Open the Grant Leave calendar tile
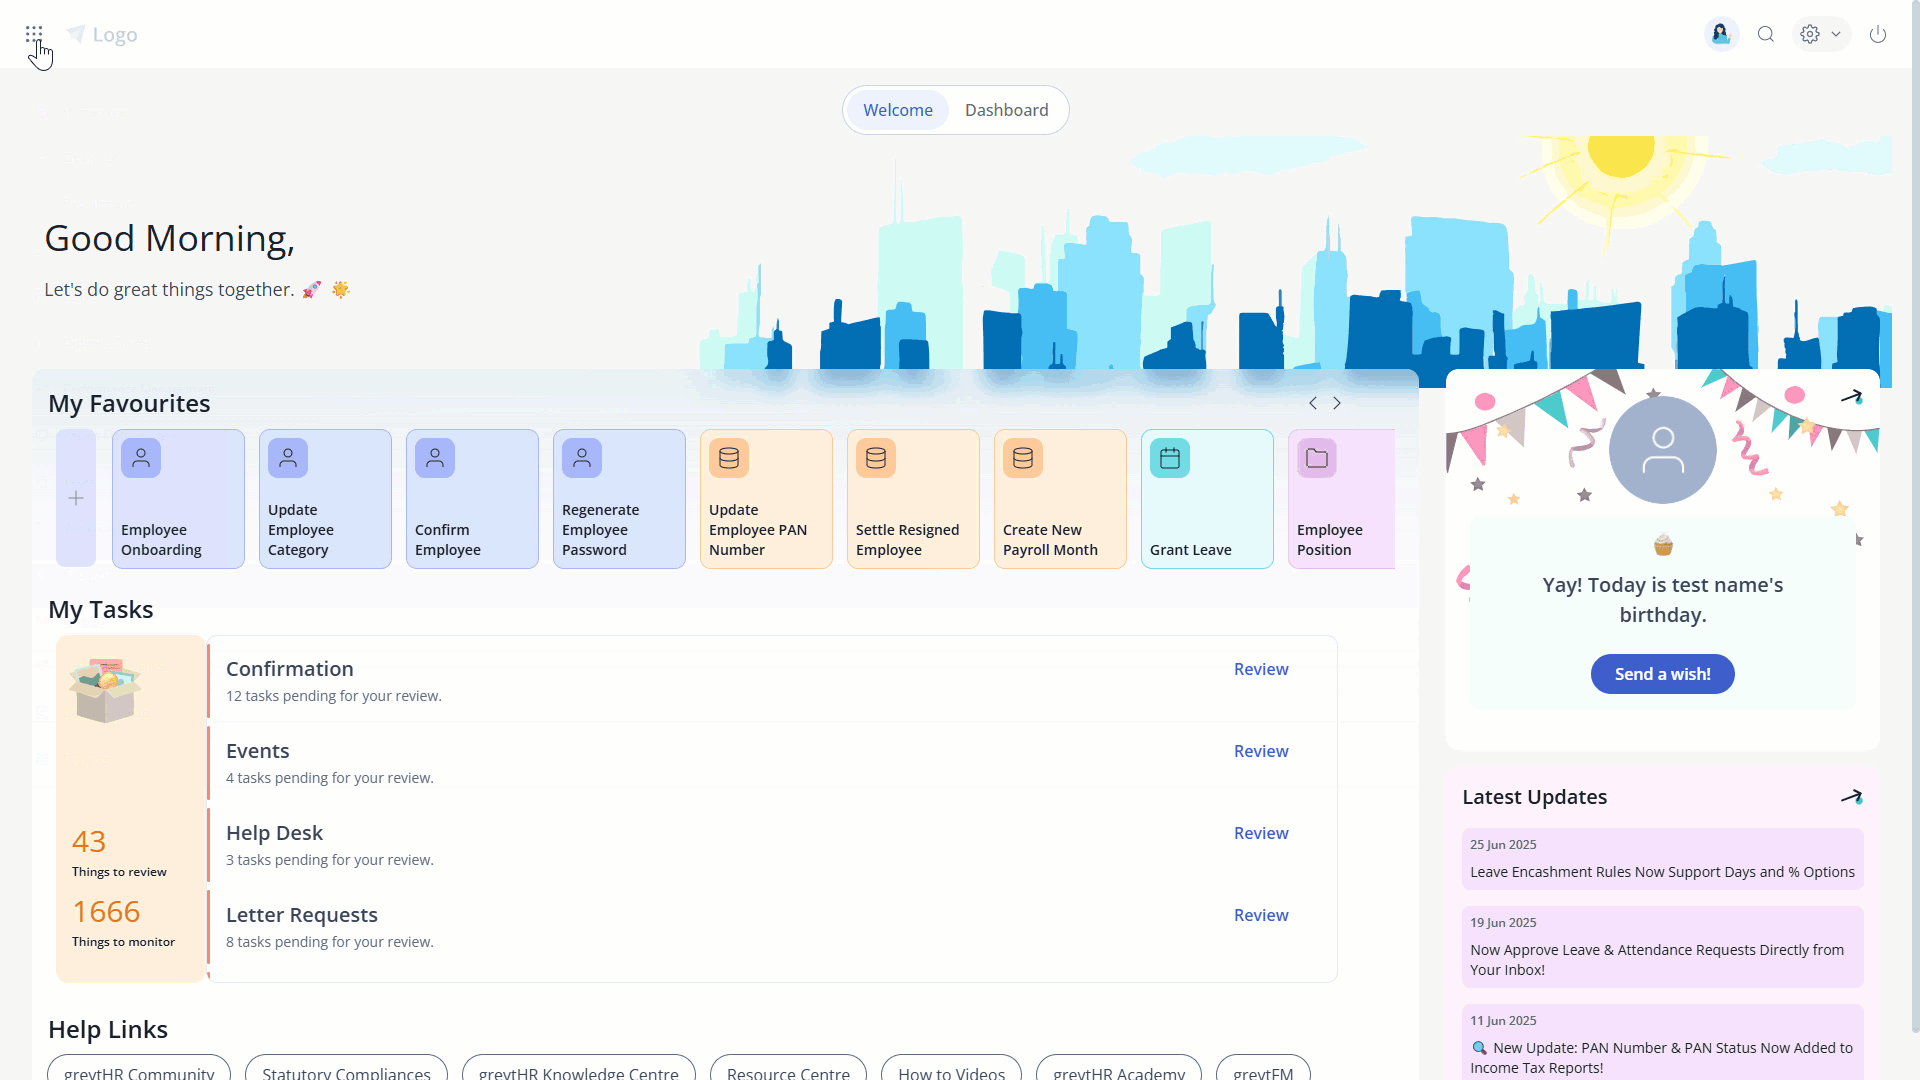 (1207, 499)
